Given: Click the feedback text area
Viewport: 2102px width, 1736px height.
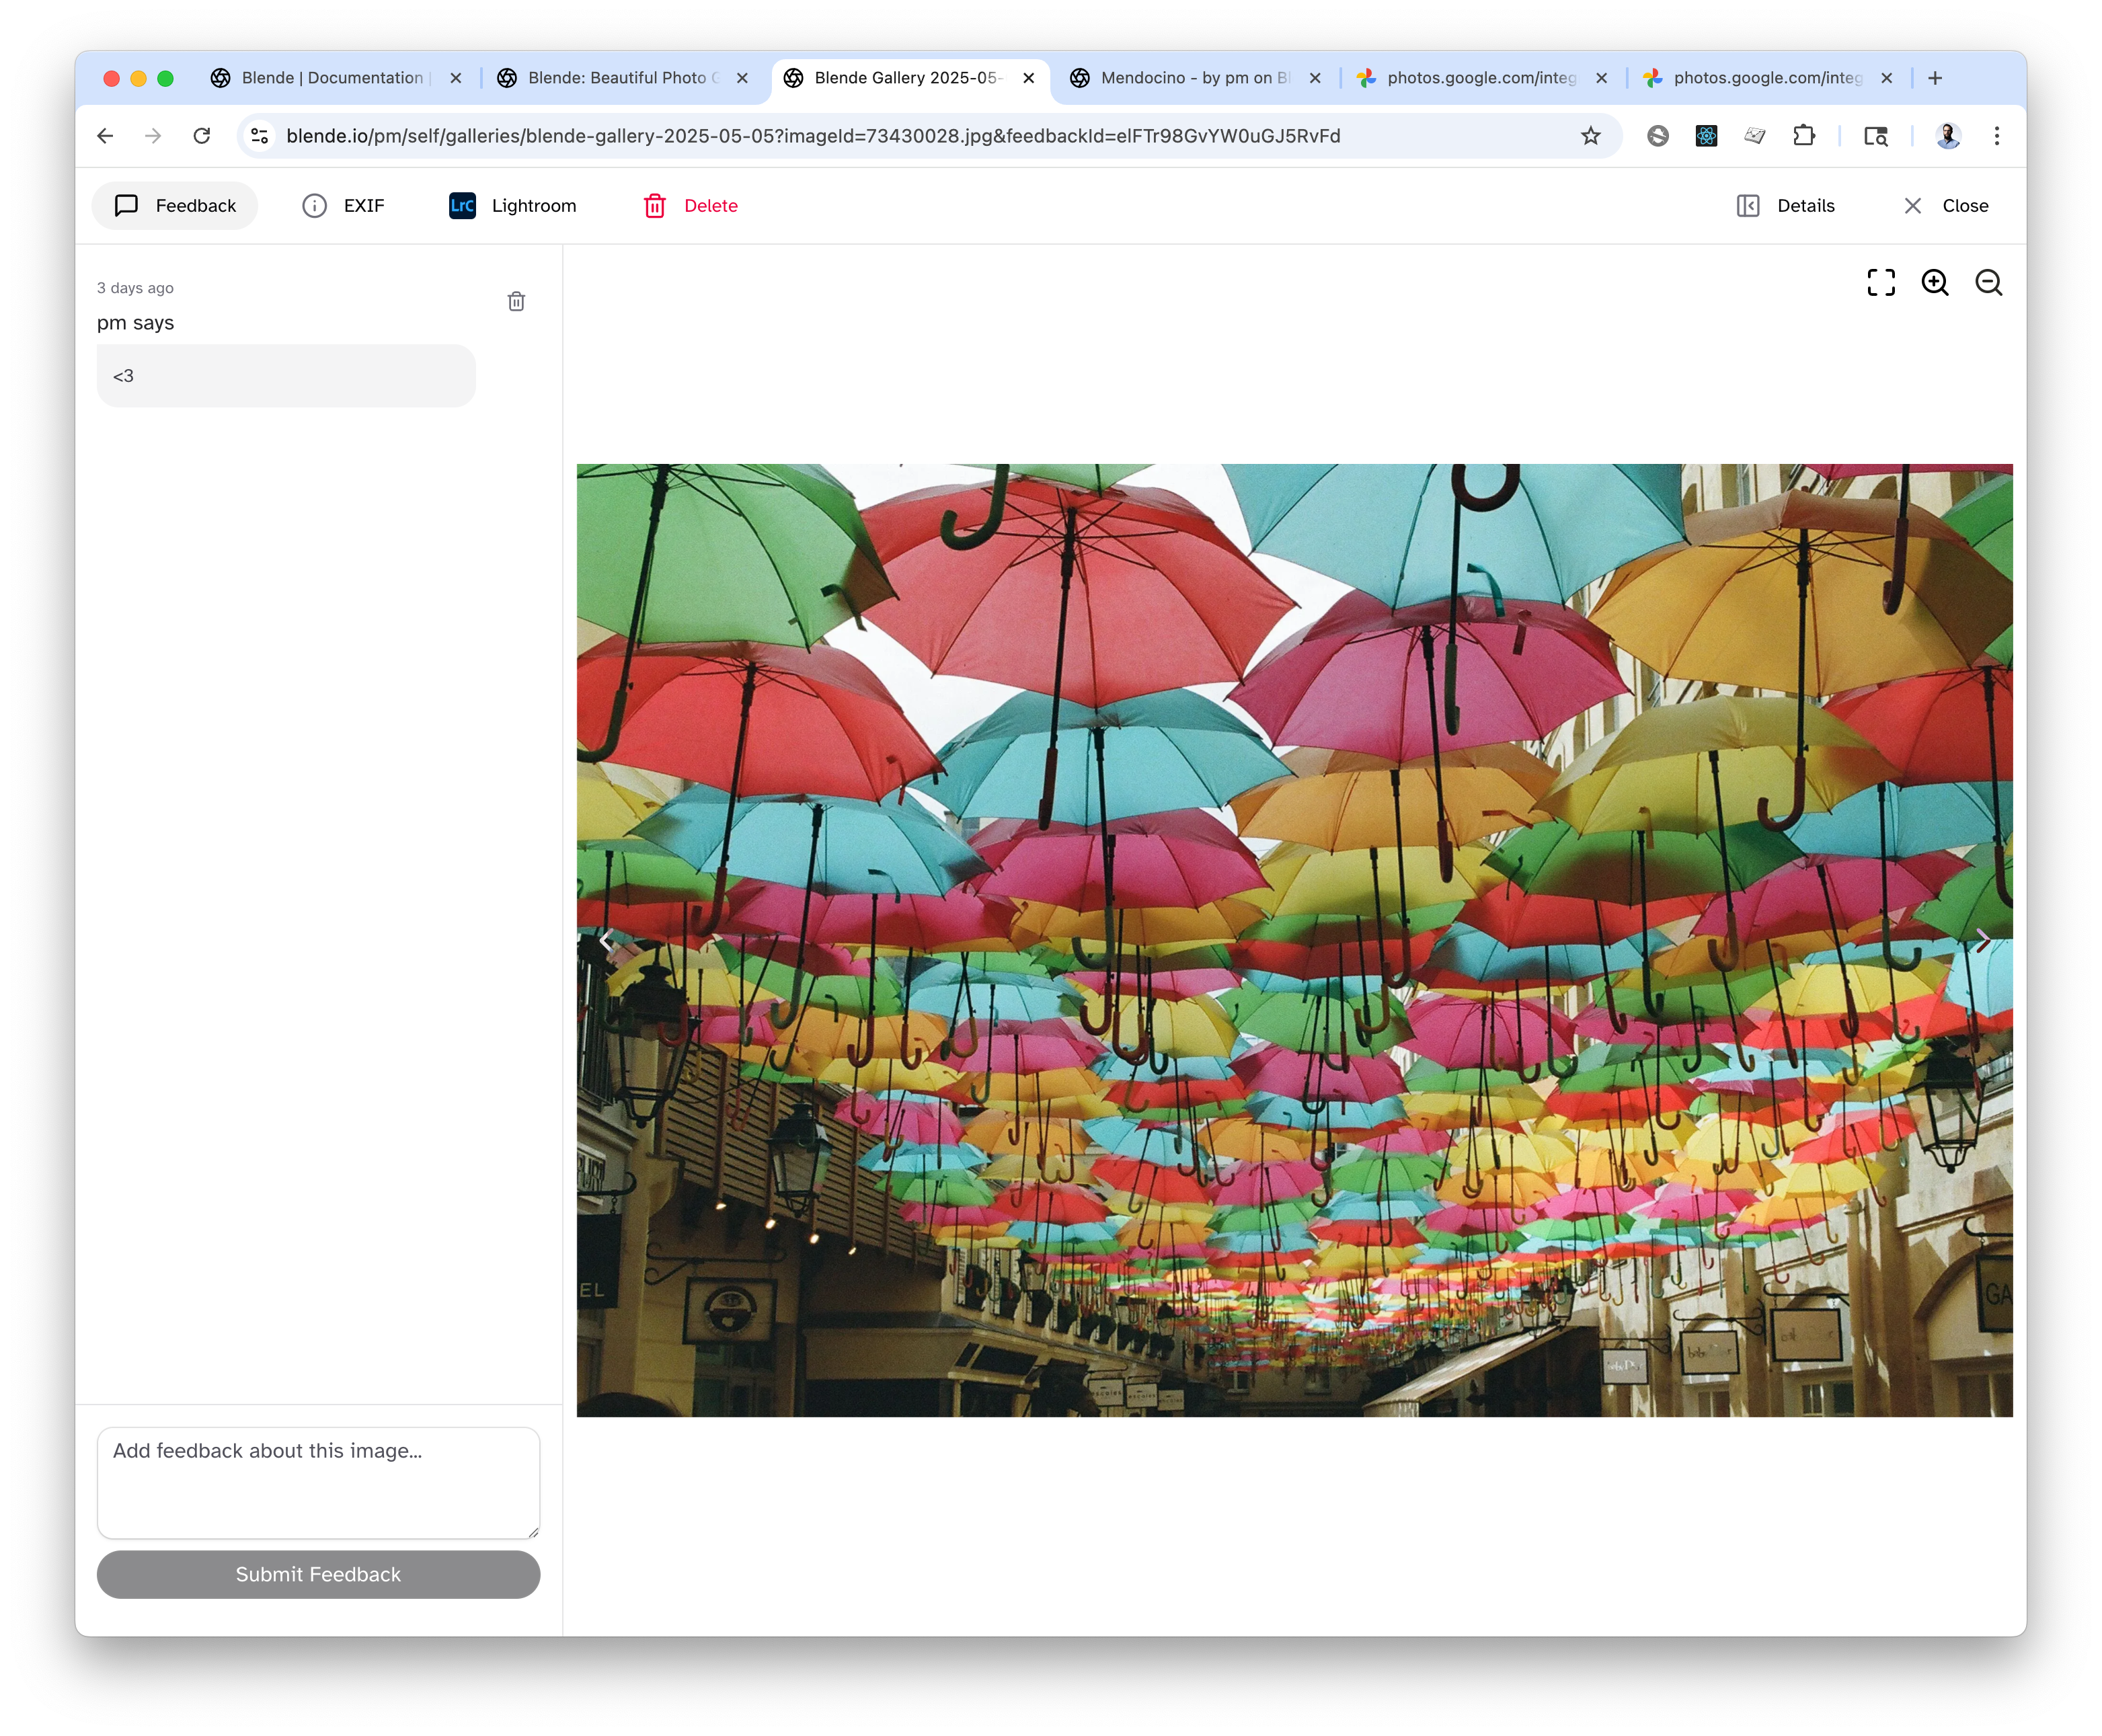Looking at the screenshot, I should [318, 1482].
